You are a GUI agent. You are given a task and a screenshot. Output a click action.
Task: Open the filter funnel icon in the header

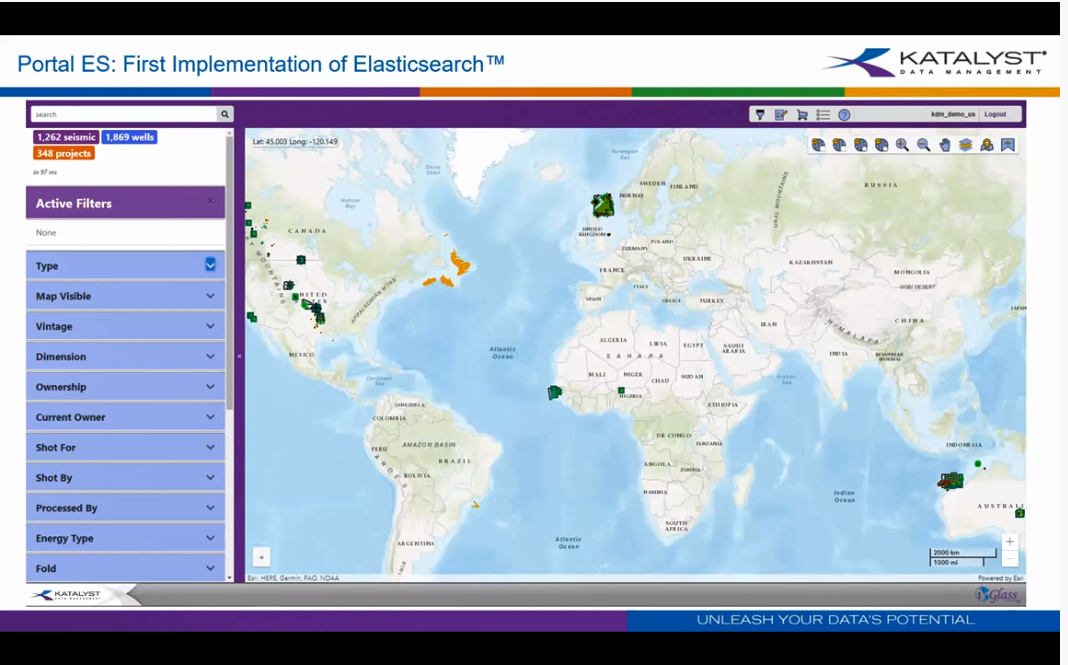759,114
